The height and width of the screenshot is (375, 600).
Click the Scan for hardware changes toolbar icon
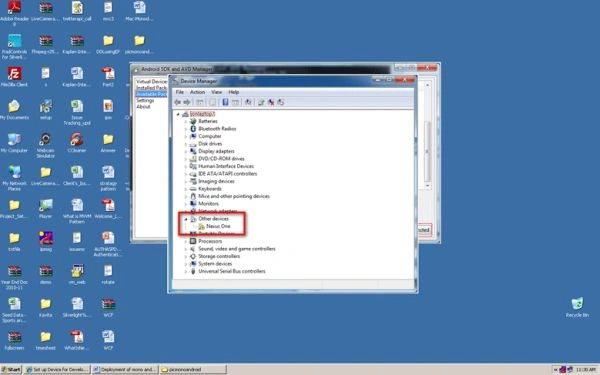248,102
